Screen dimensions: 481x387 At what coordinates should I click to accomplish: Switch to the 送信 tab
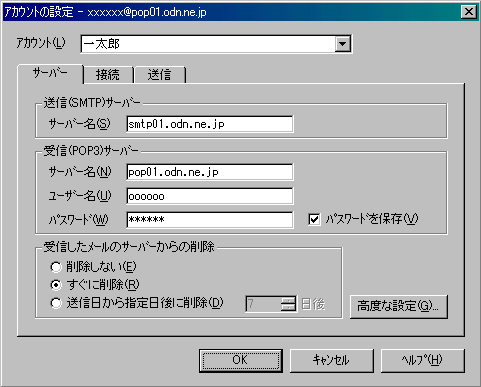tap(159, 74)
